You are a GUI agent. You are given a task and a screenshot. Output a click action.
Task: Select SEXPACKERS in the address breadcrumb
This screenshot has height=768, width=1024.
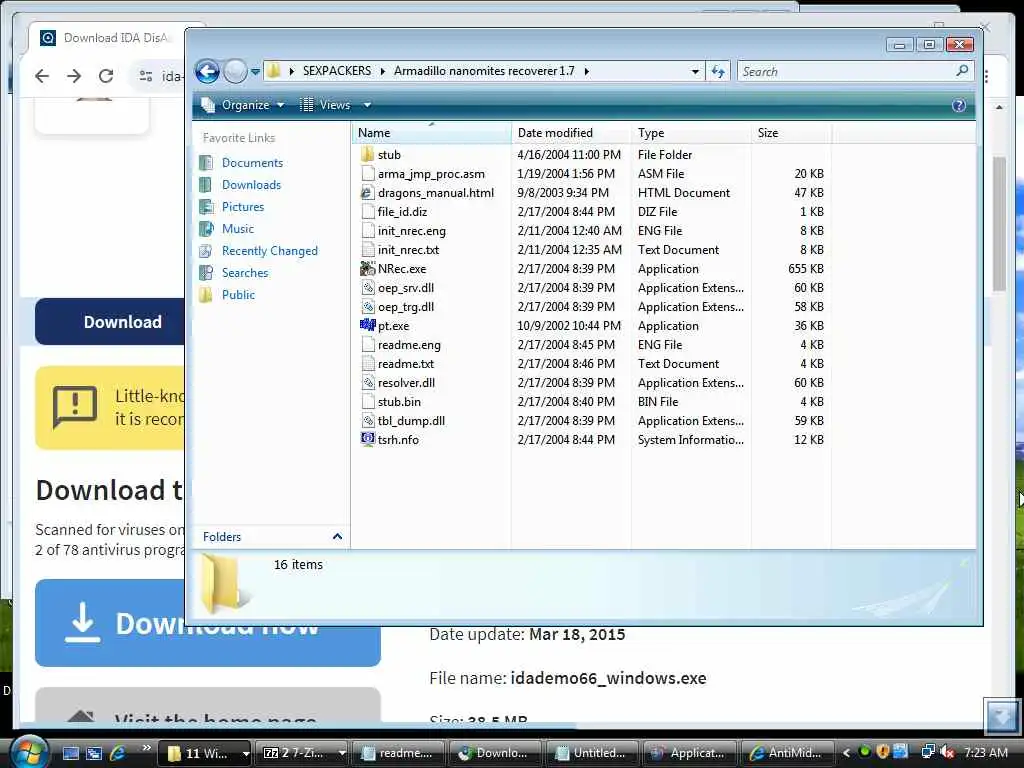tap(336, 71)
